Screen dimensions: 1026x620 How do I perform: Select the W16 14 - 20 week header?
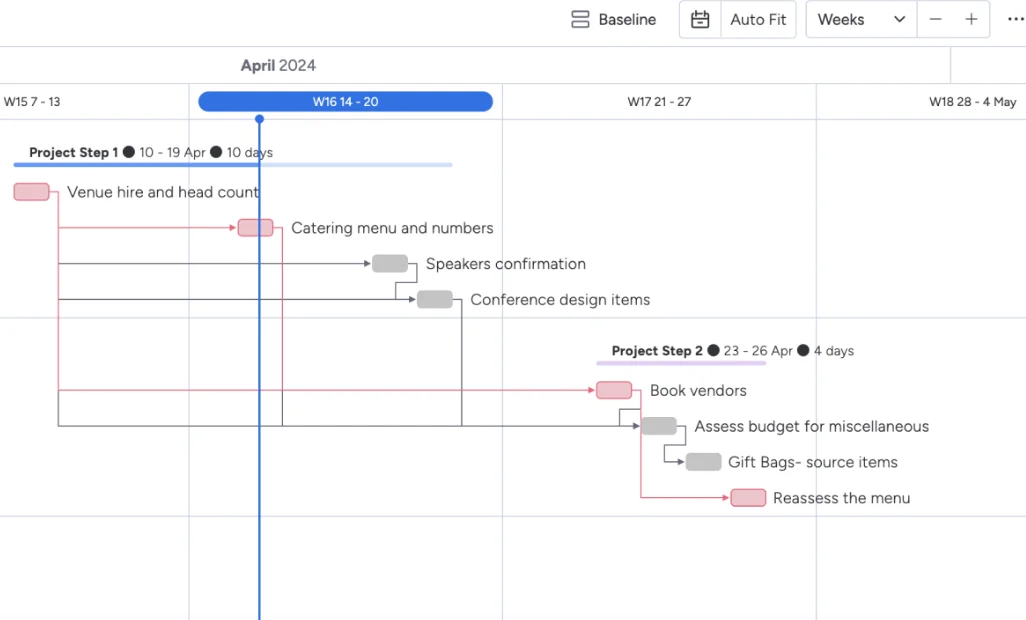tap(345, 101)
